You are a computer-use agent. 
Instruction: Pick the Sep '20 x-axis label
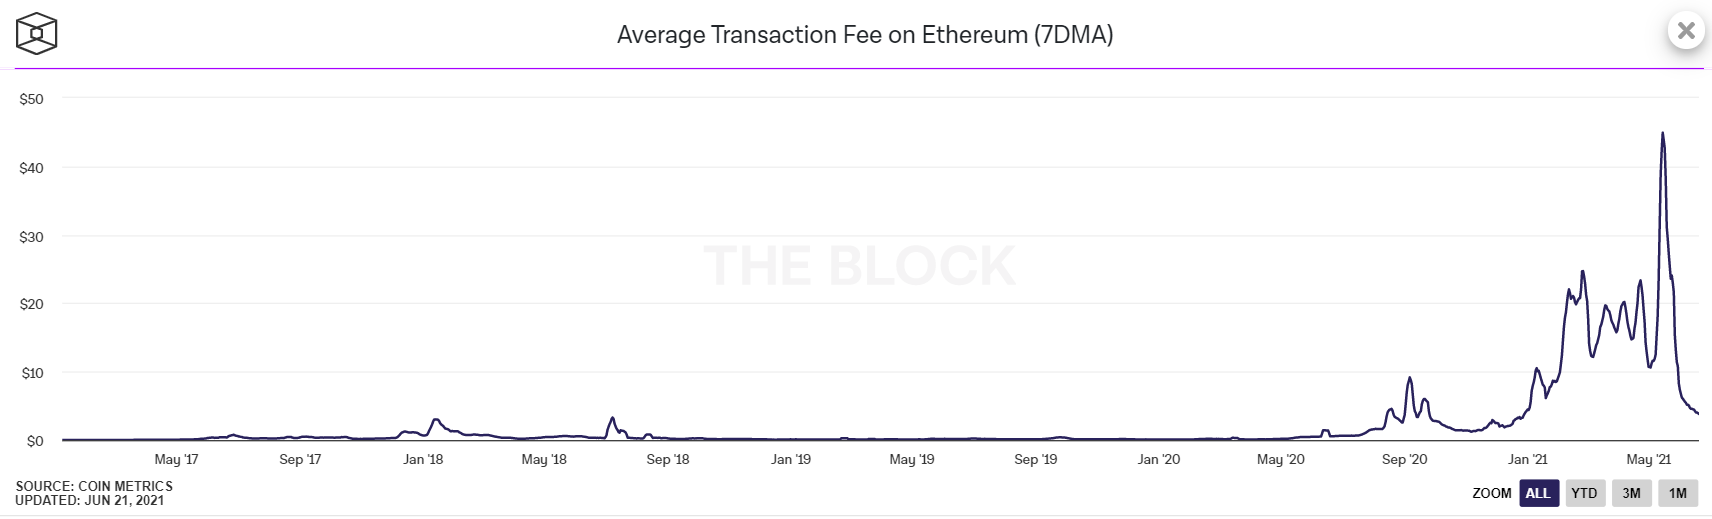point(1404,460)
